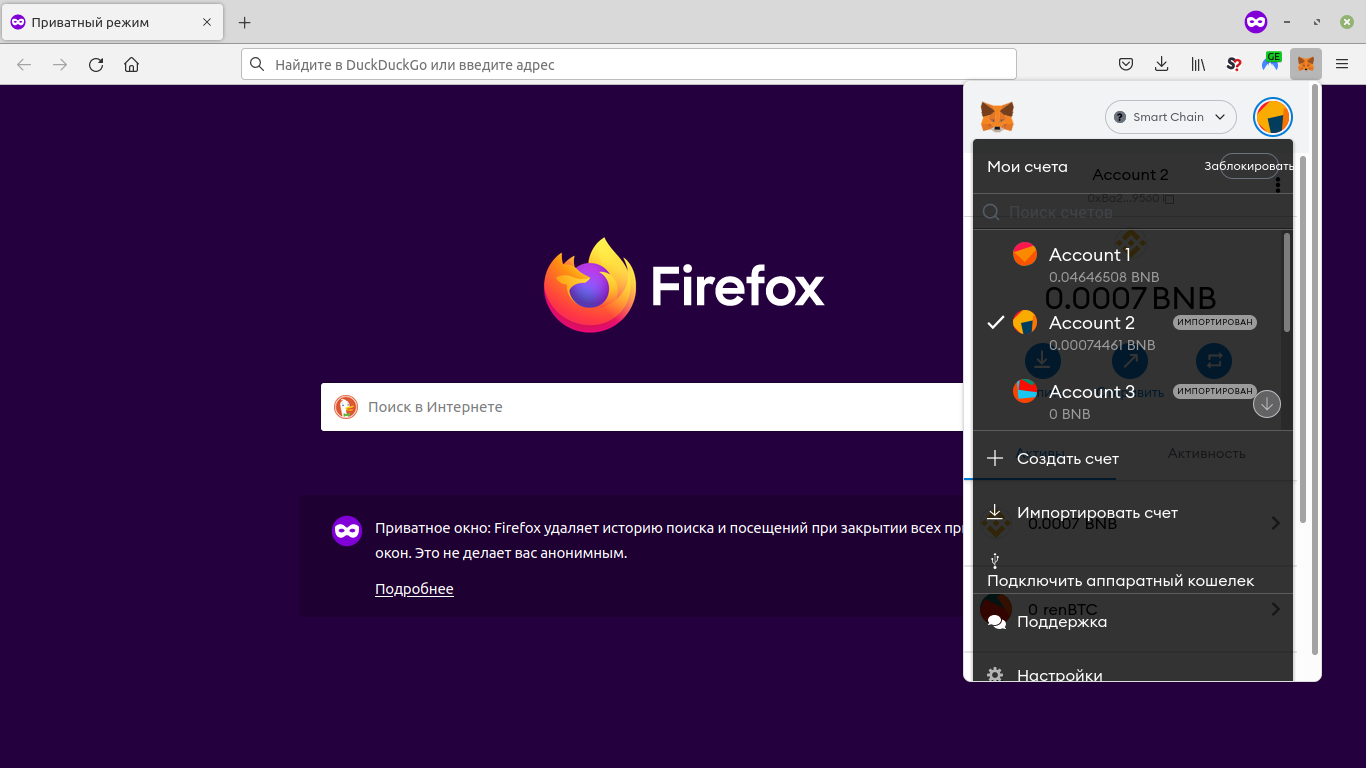Click the gear icon beside Настройки
Screen dimensions: 1366x768
click(x=995, y=675)
